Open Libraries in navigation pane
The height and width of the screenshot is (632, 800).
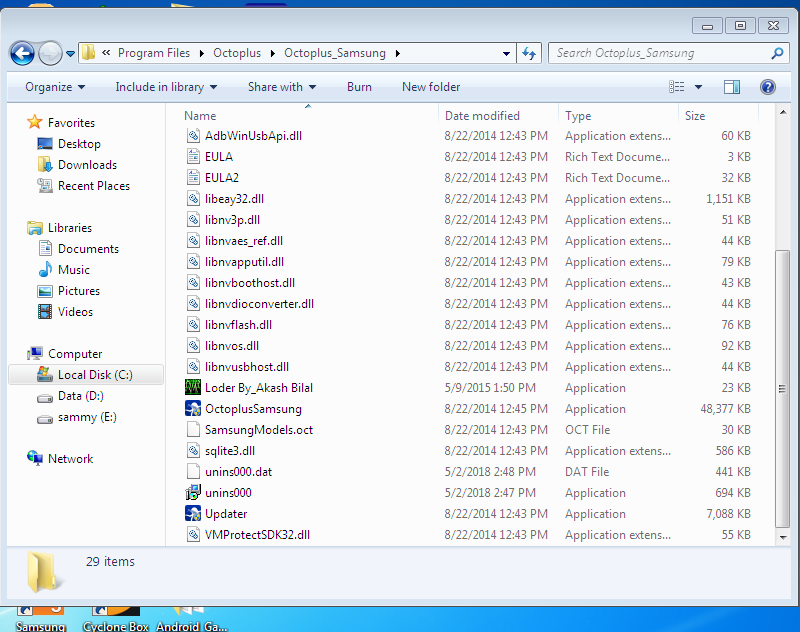(x=70, y=227)
